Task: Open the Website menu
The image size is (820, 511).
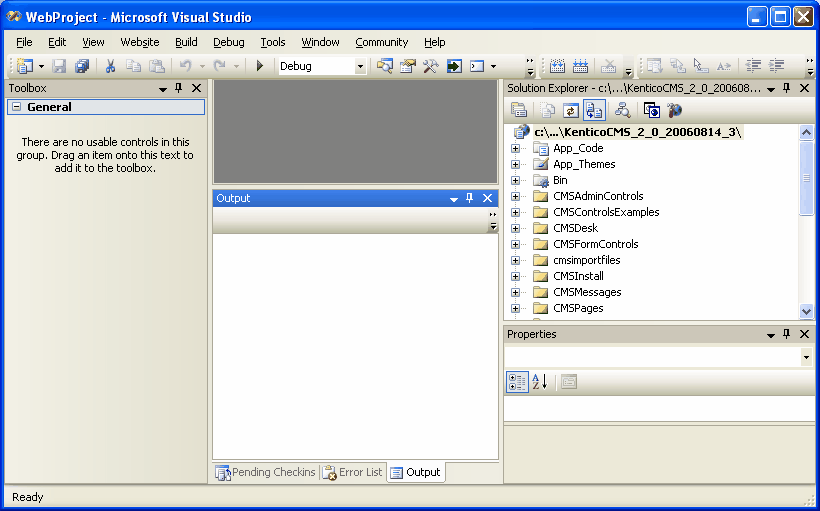Action: [x=140, y=42]
